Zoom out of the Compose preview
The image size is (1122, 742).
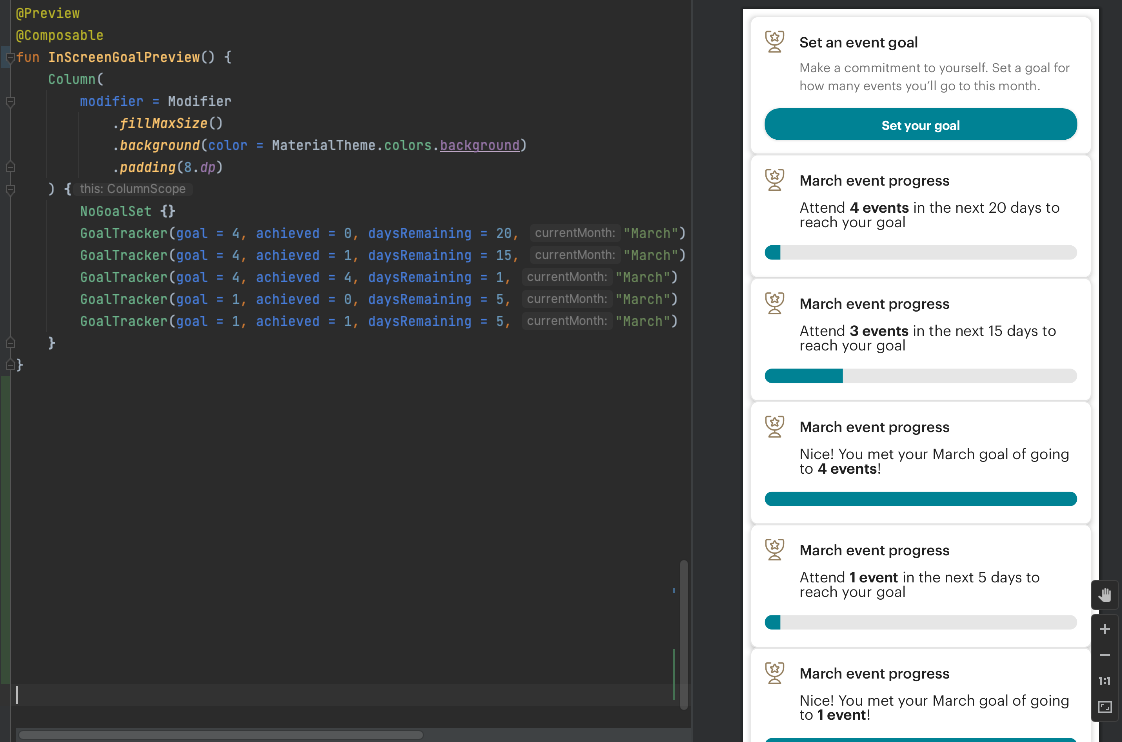click(1104, 655)
